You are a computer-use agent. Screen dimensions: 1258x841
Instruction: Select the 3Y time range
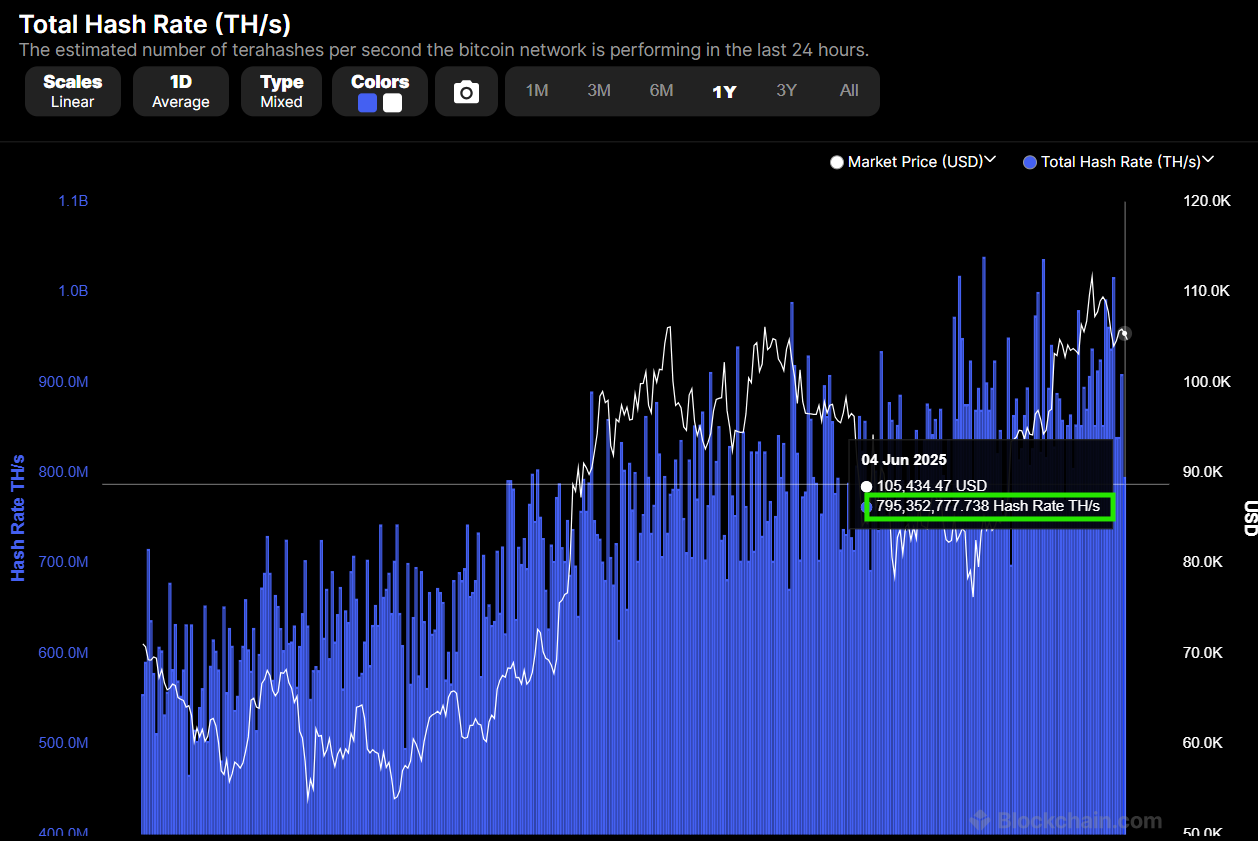pyautogui.click(x=786, y=91)
